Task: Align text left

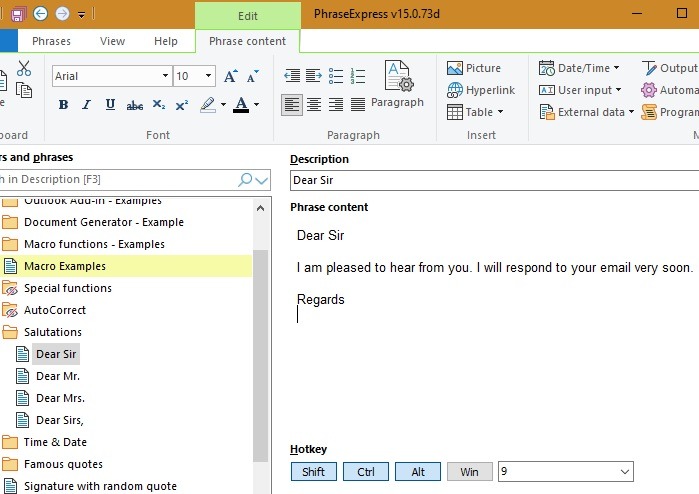Action: [x=292, y=105]
